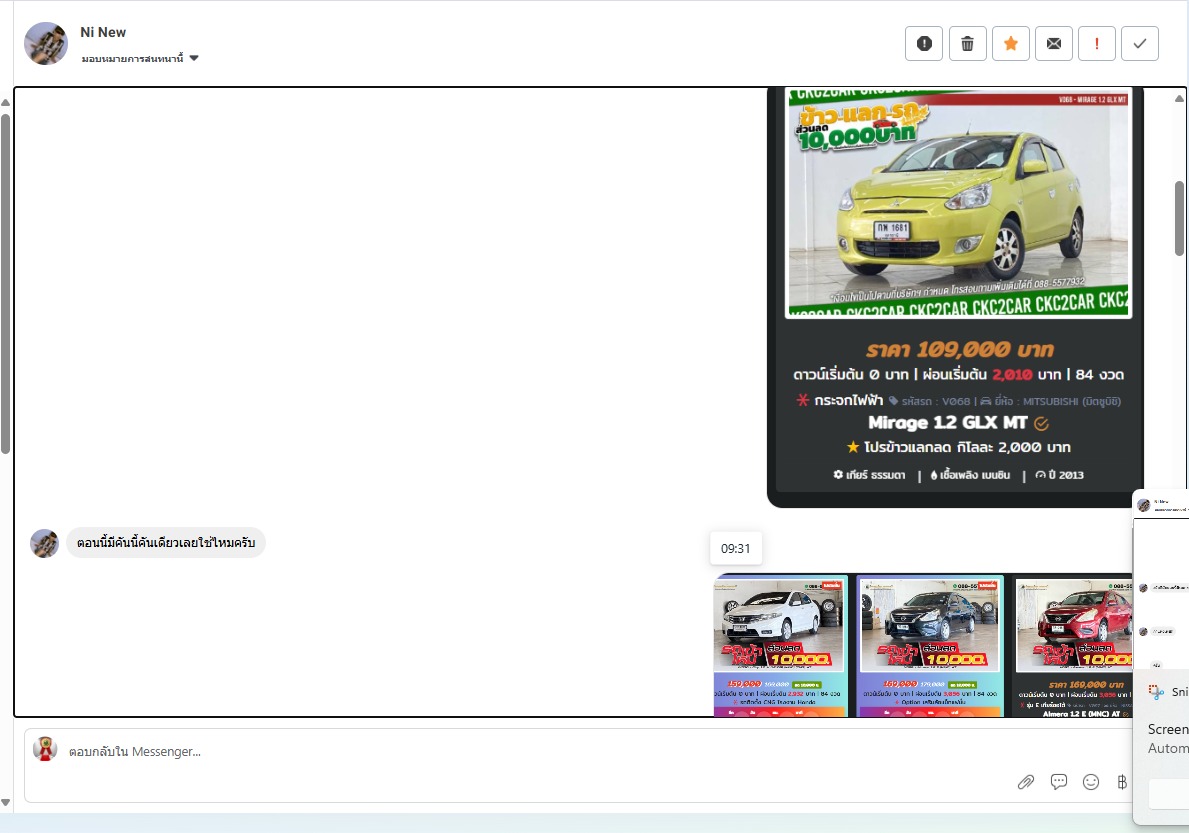Open saved replies speech bubble icon

(x=1059, y=782)
